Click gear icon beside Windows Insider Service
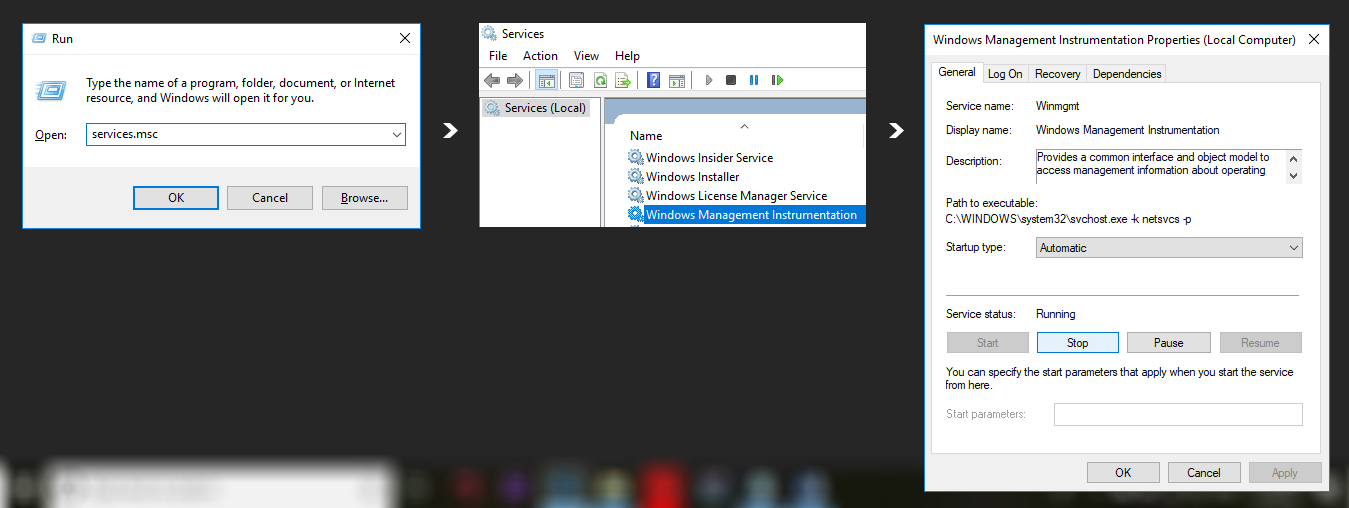 point(635,157)
